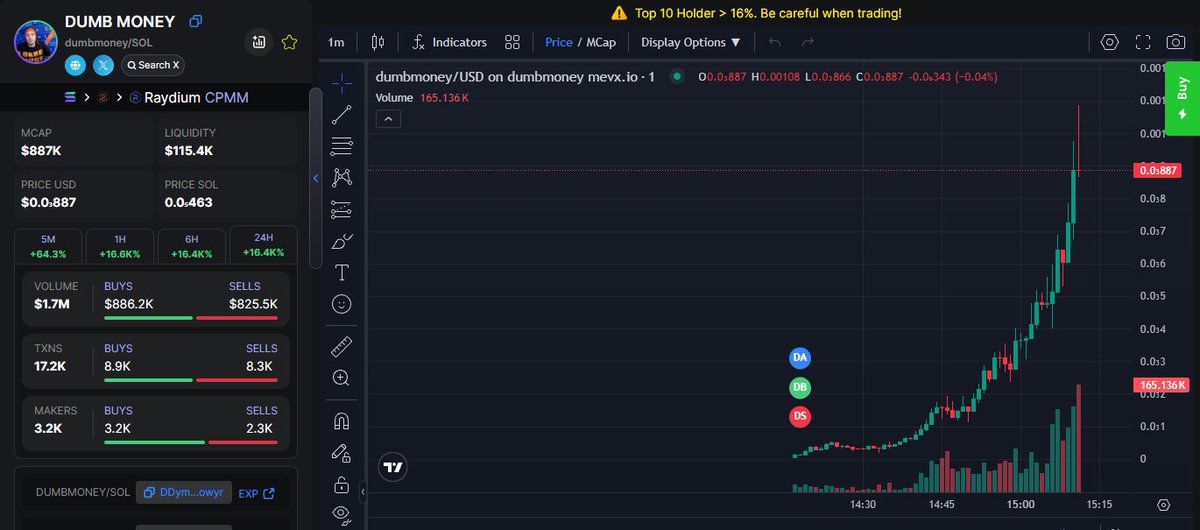Open the EXP explorer link

256,493
